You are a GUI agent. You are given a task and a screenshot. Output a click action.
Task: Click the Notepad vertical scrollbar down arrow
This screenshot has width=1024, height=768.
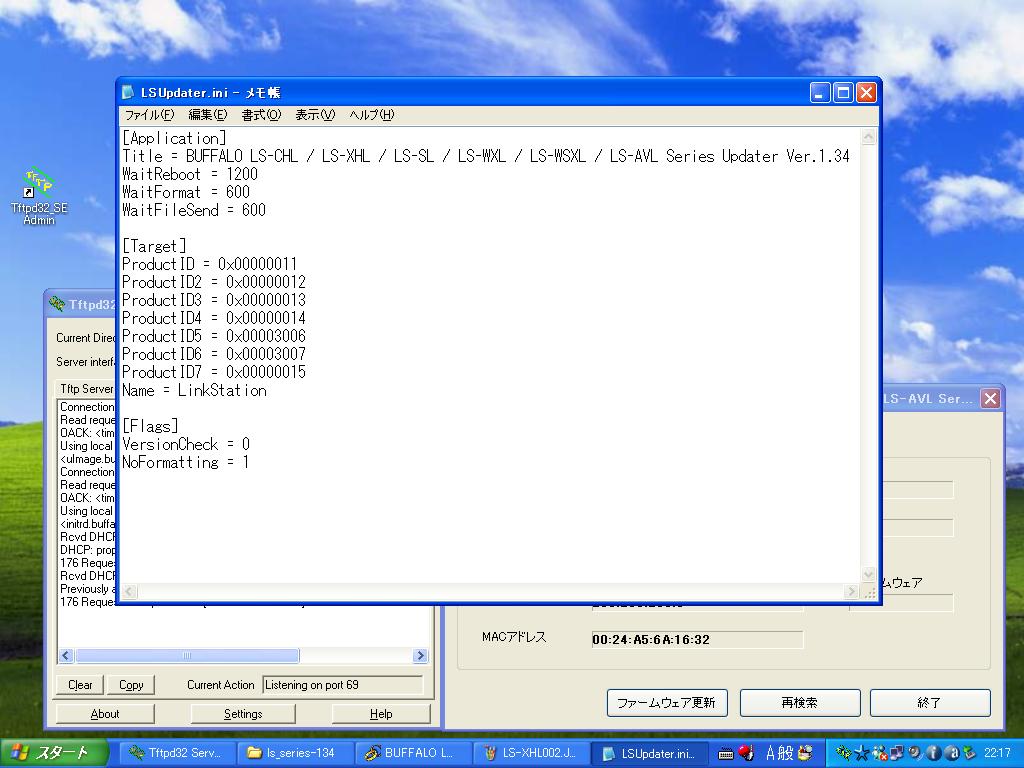pyautogui.click(x=868, y=575)
